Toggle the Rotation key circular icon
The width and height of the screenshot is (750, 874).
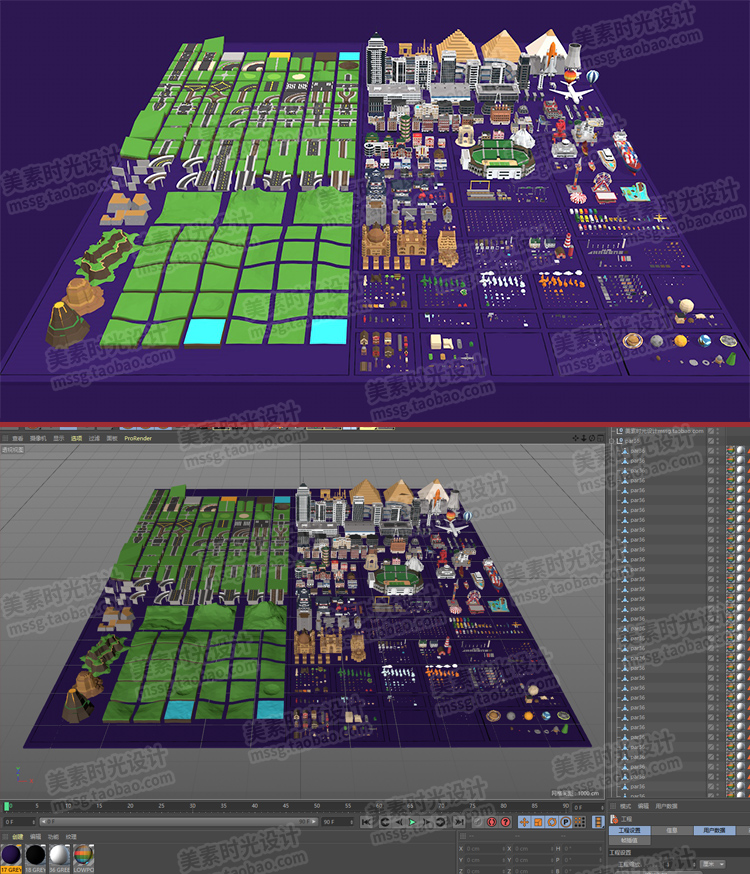552,822
